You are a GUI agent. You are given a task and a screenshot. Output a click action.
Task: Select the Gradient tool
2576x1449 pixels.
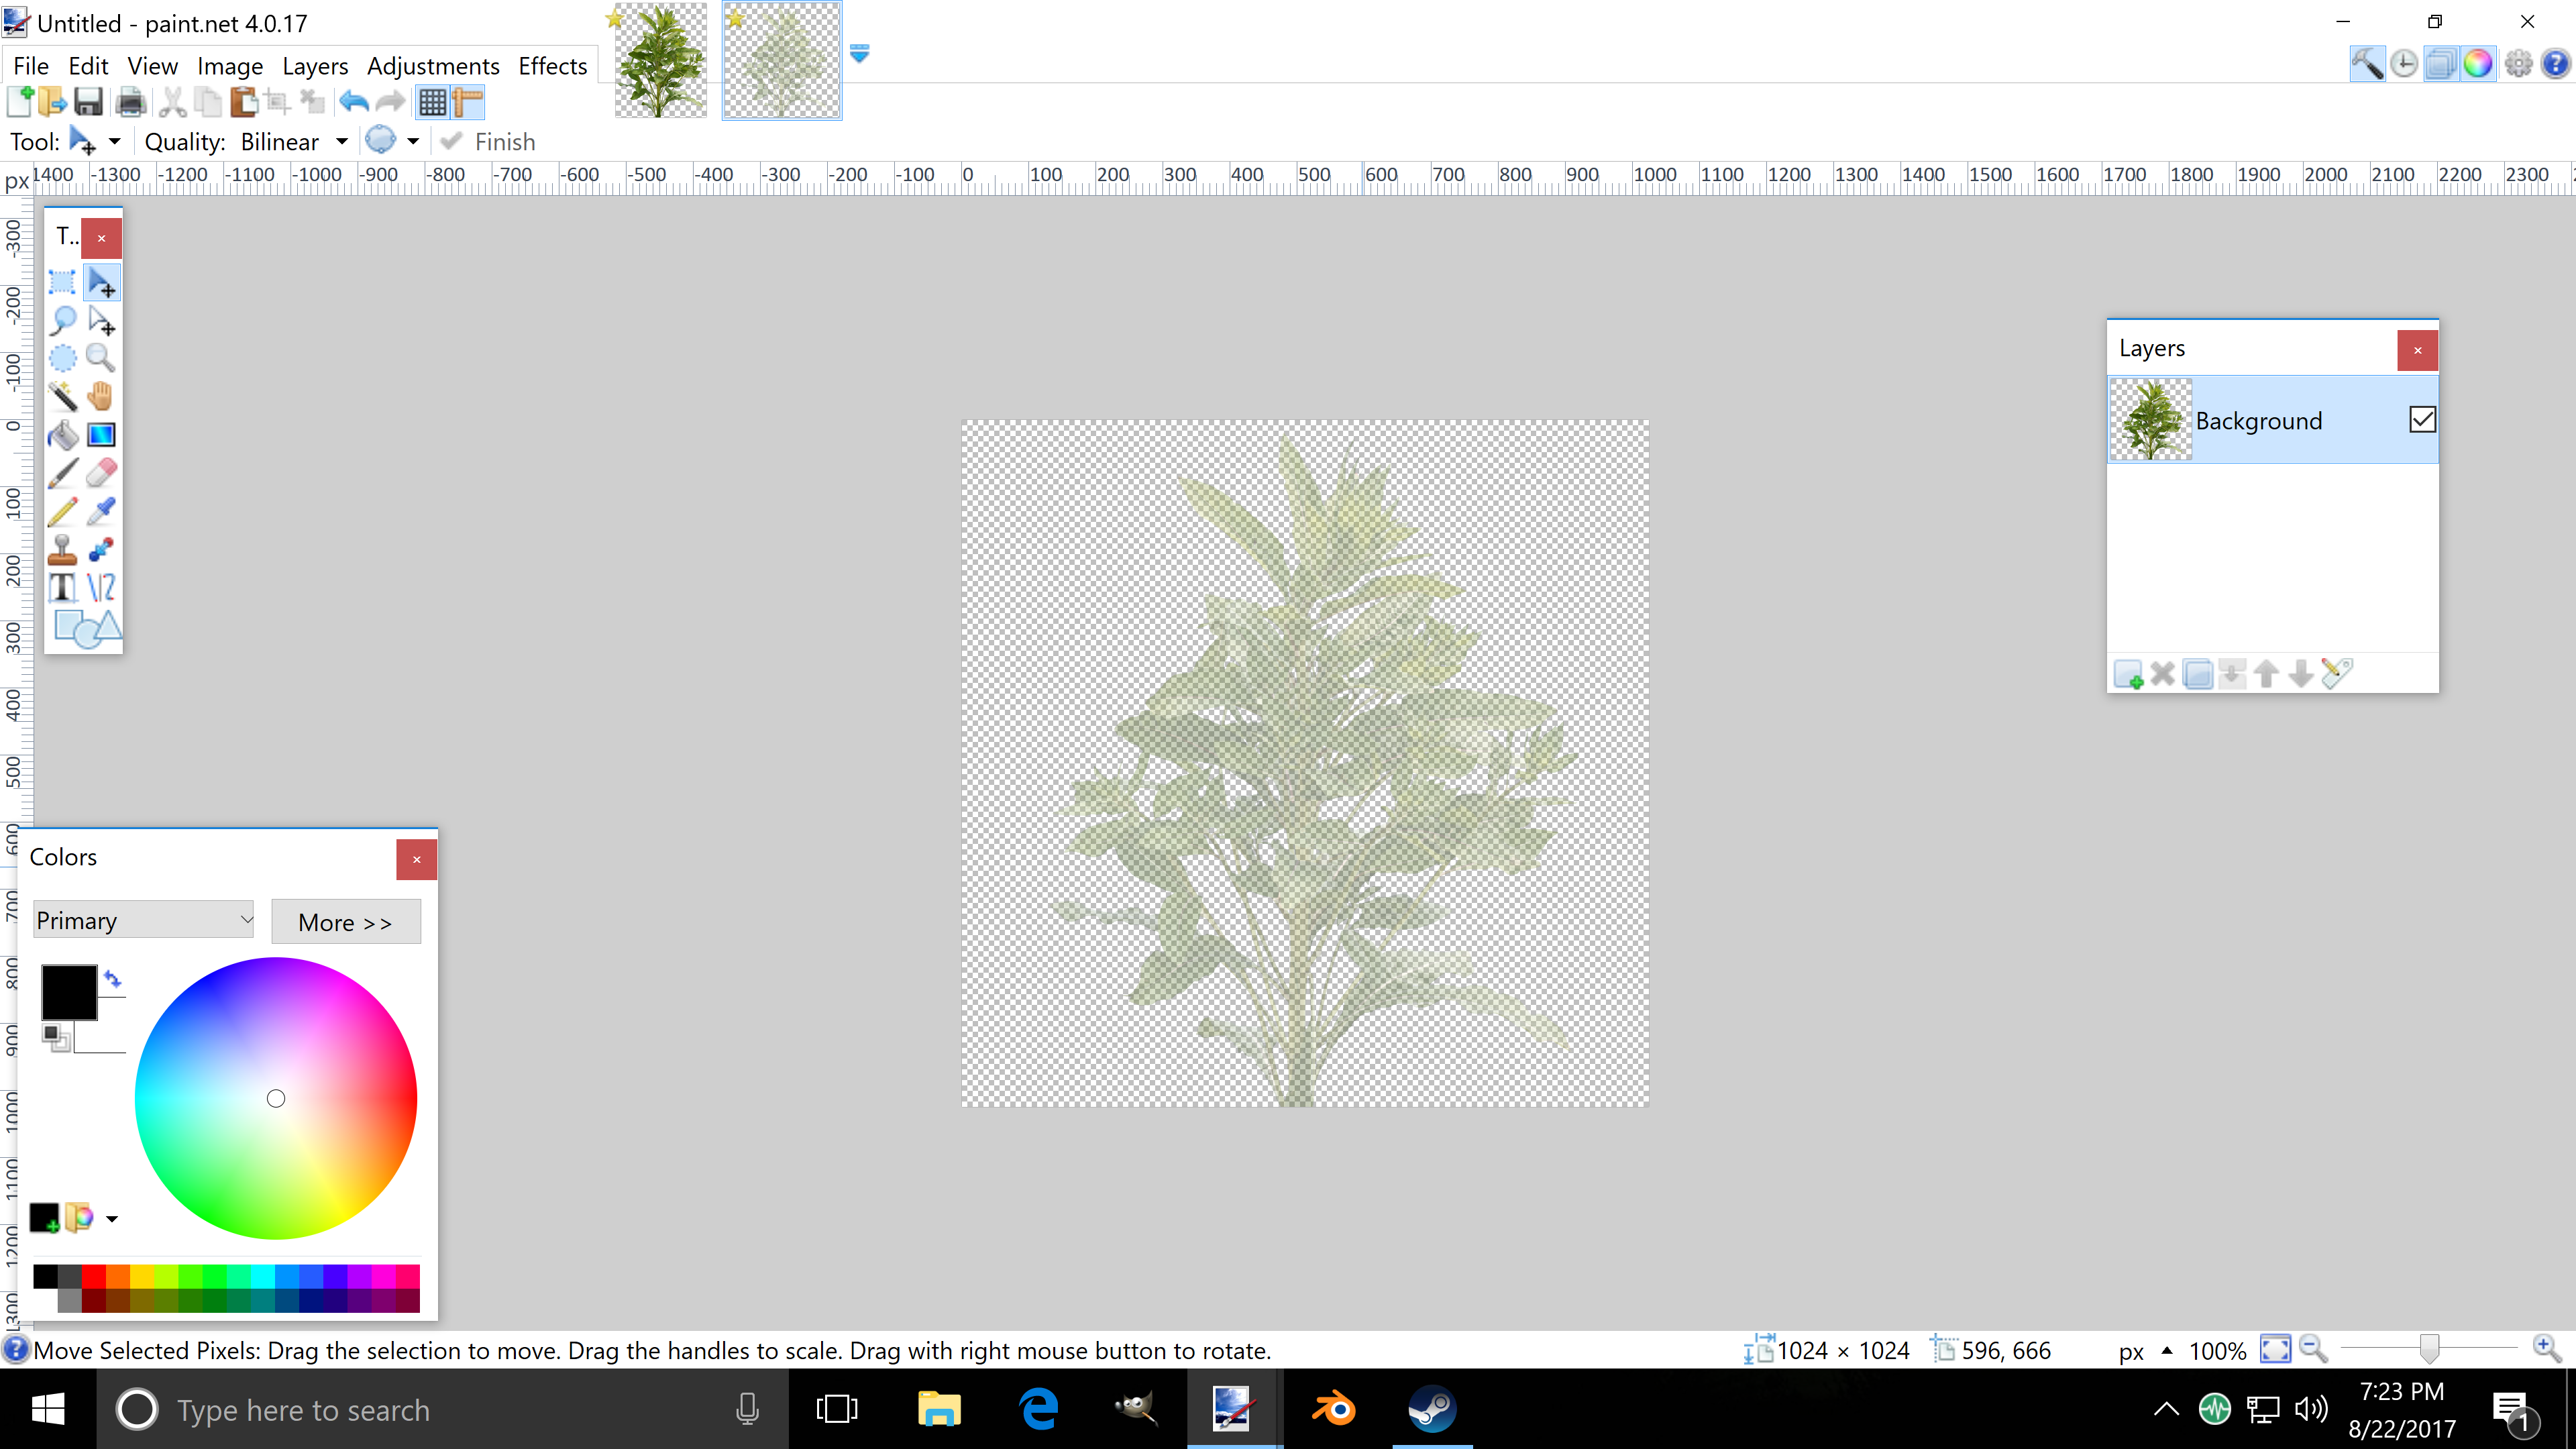(101, 435)
